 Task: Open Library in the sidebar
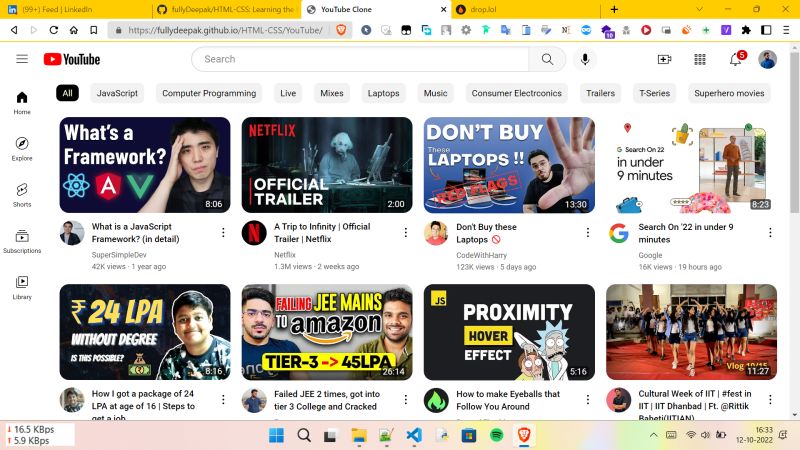tap(22, 287)
